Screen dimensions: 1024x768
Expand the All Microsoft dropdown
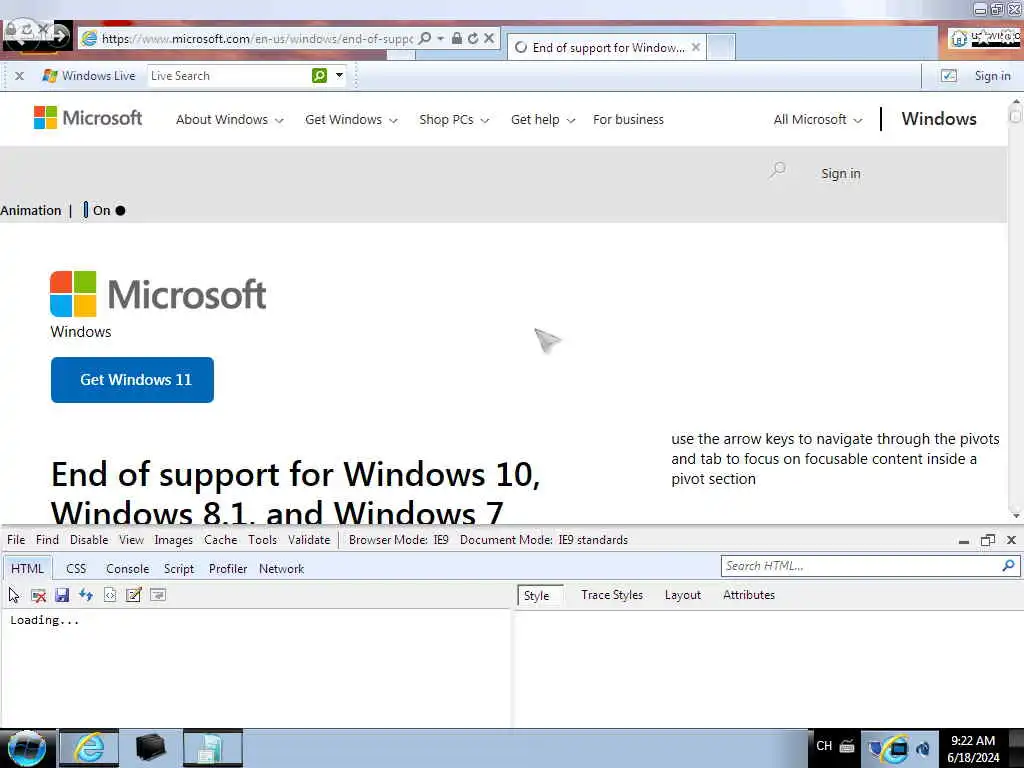click(818, 120)
